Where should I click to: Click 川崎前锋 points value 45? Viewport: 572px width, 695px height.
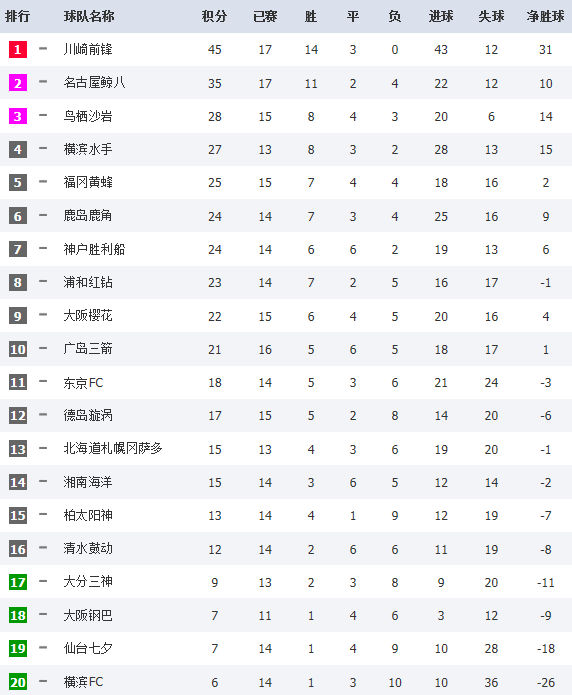[215, 50]
